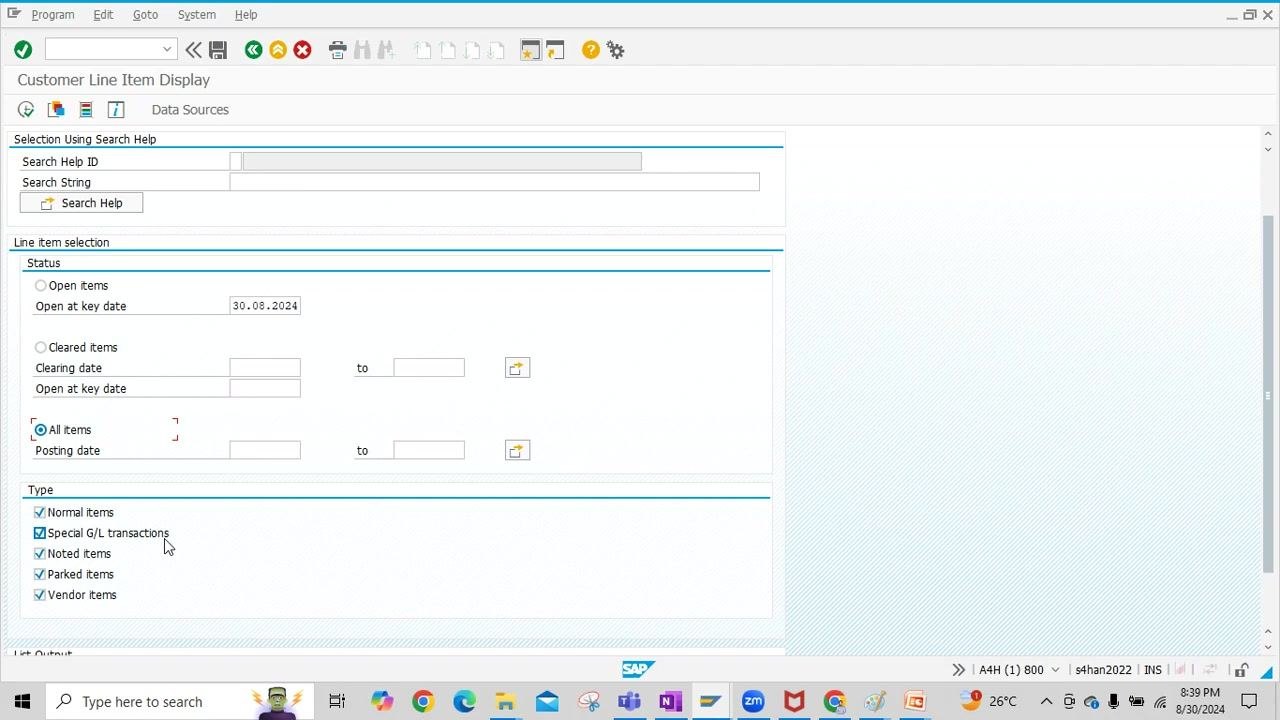
Task: Click the red Cancel icon
Action: [x=302, y=50]
